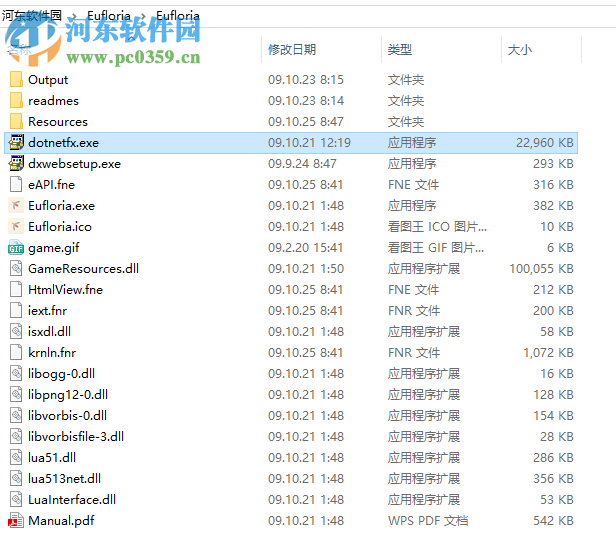The height and width of the screenshot is (533, 616).
Task: Click the dotnetfx.exe installer icon
Action: coord(16,143)
